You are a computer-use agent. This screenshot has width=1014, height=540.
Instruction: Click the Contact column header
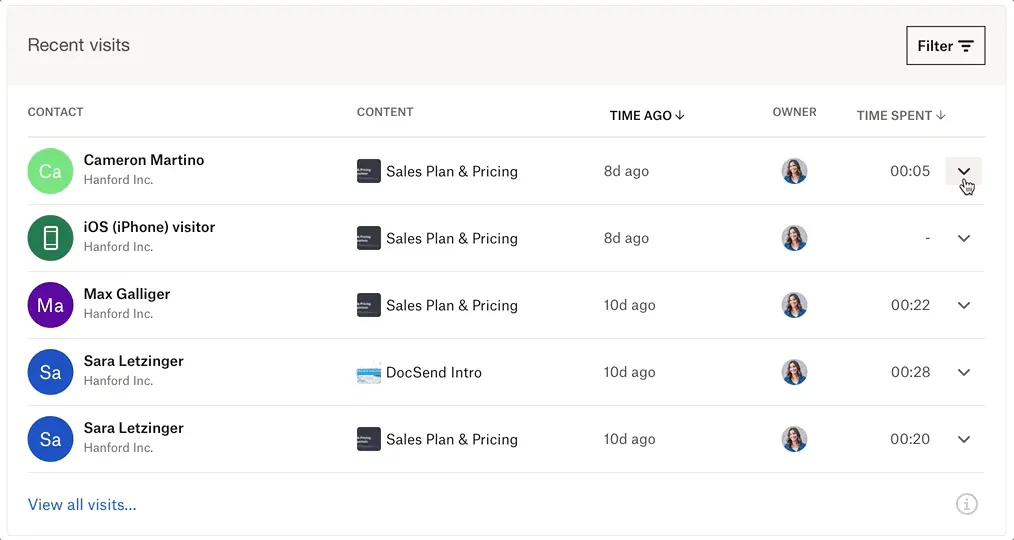[55, 112]
